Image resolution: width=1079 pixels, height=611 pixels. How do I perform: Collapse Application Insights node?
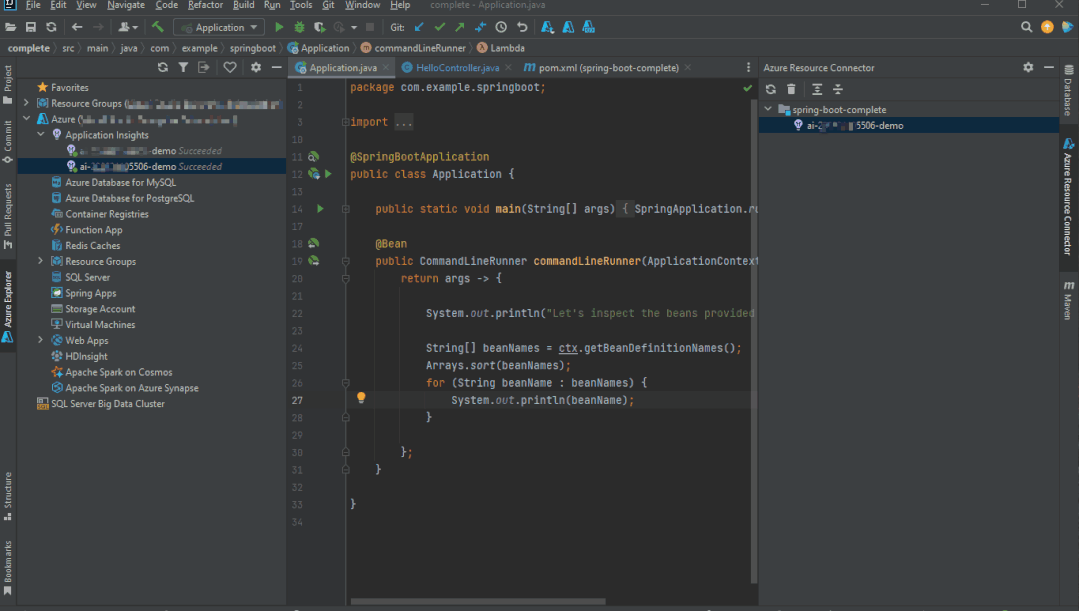41,135
